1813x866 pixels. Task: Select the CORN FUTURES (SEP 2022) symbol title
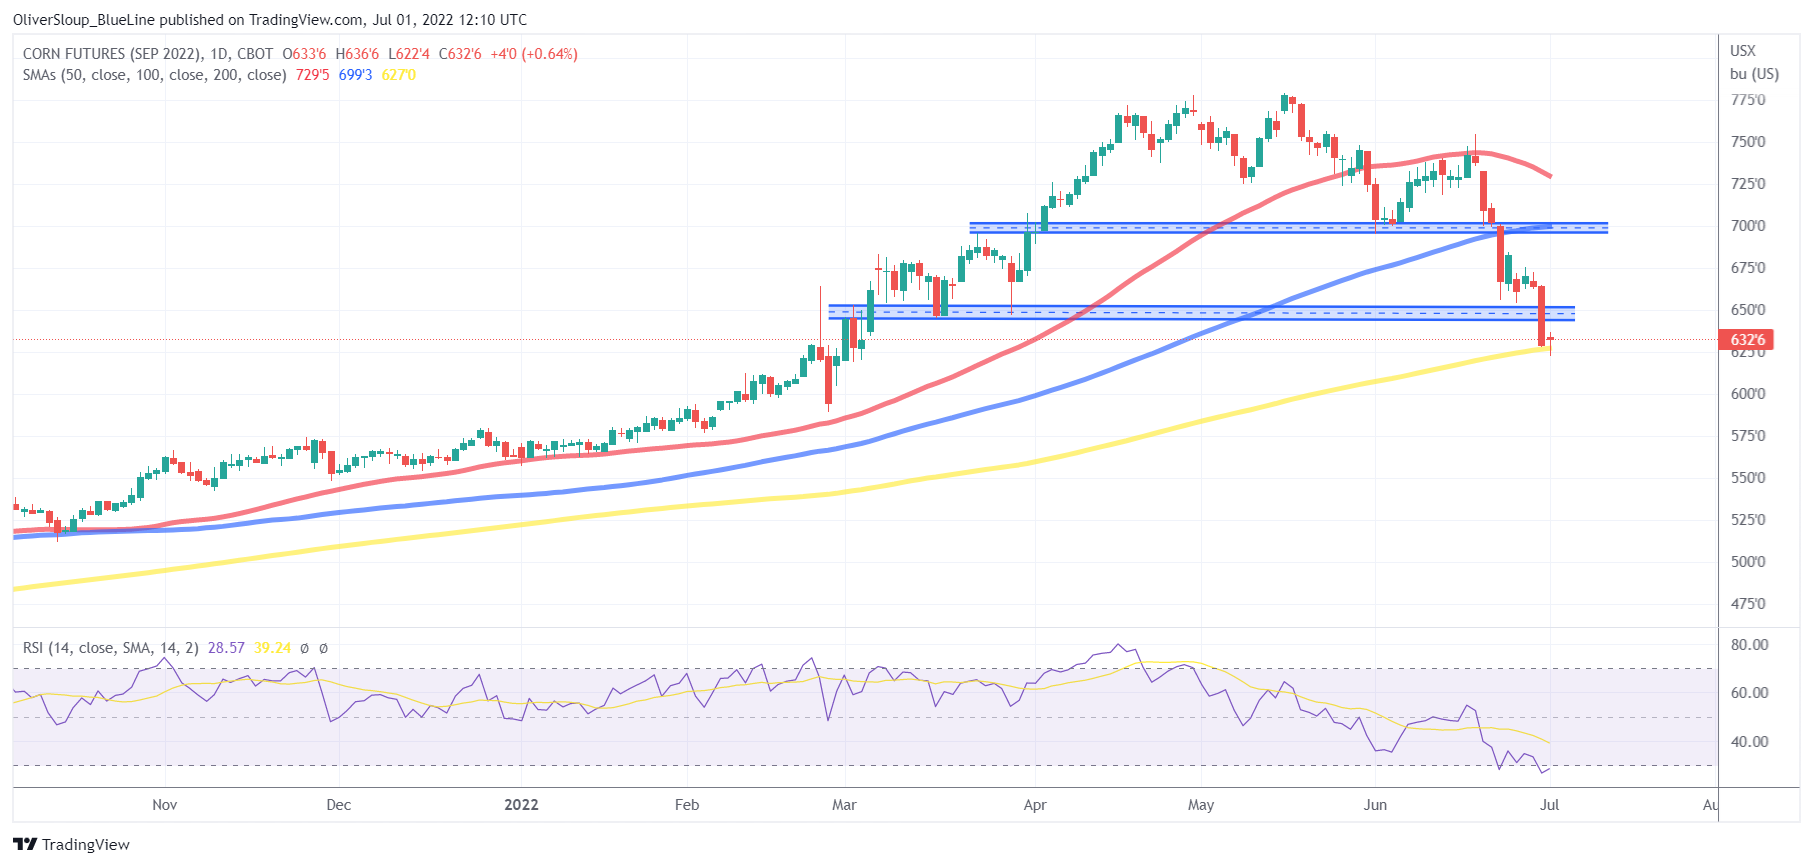click(114, 54)
